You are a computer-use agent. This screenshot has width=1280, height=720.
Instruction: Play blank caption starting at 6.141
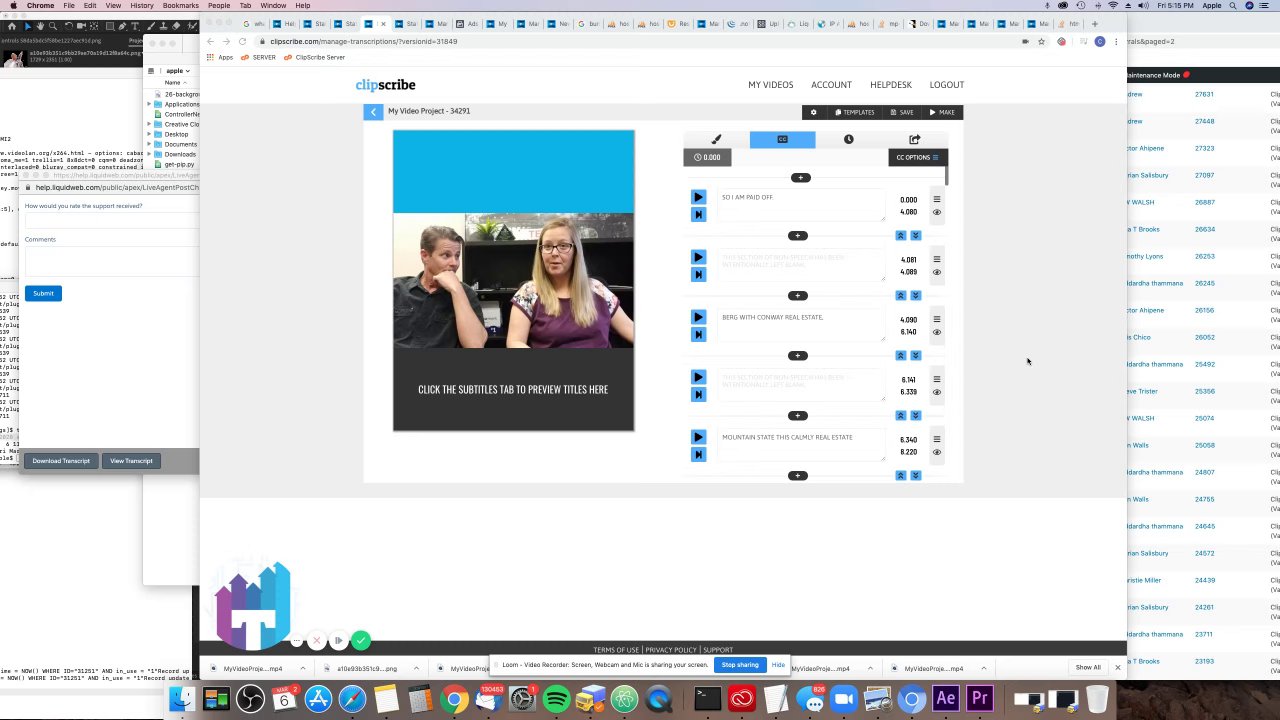coord(698,377)
